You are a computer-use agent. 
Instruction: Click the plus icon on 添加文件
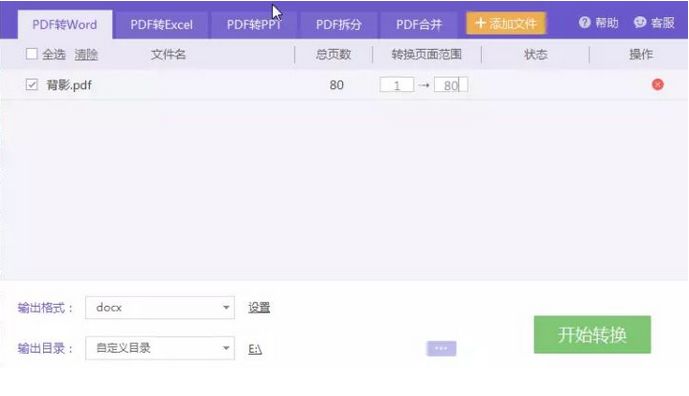tap(480, 23)
